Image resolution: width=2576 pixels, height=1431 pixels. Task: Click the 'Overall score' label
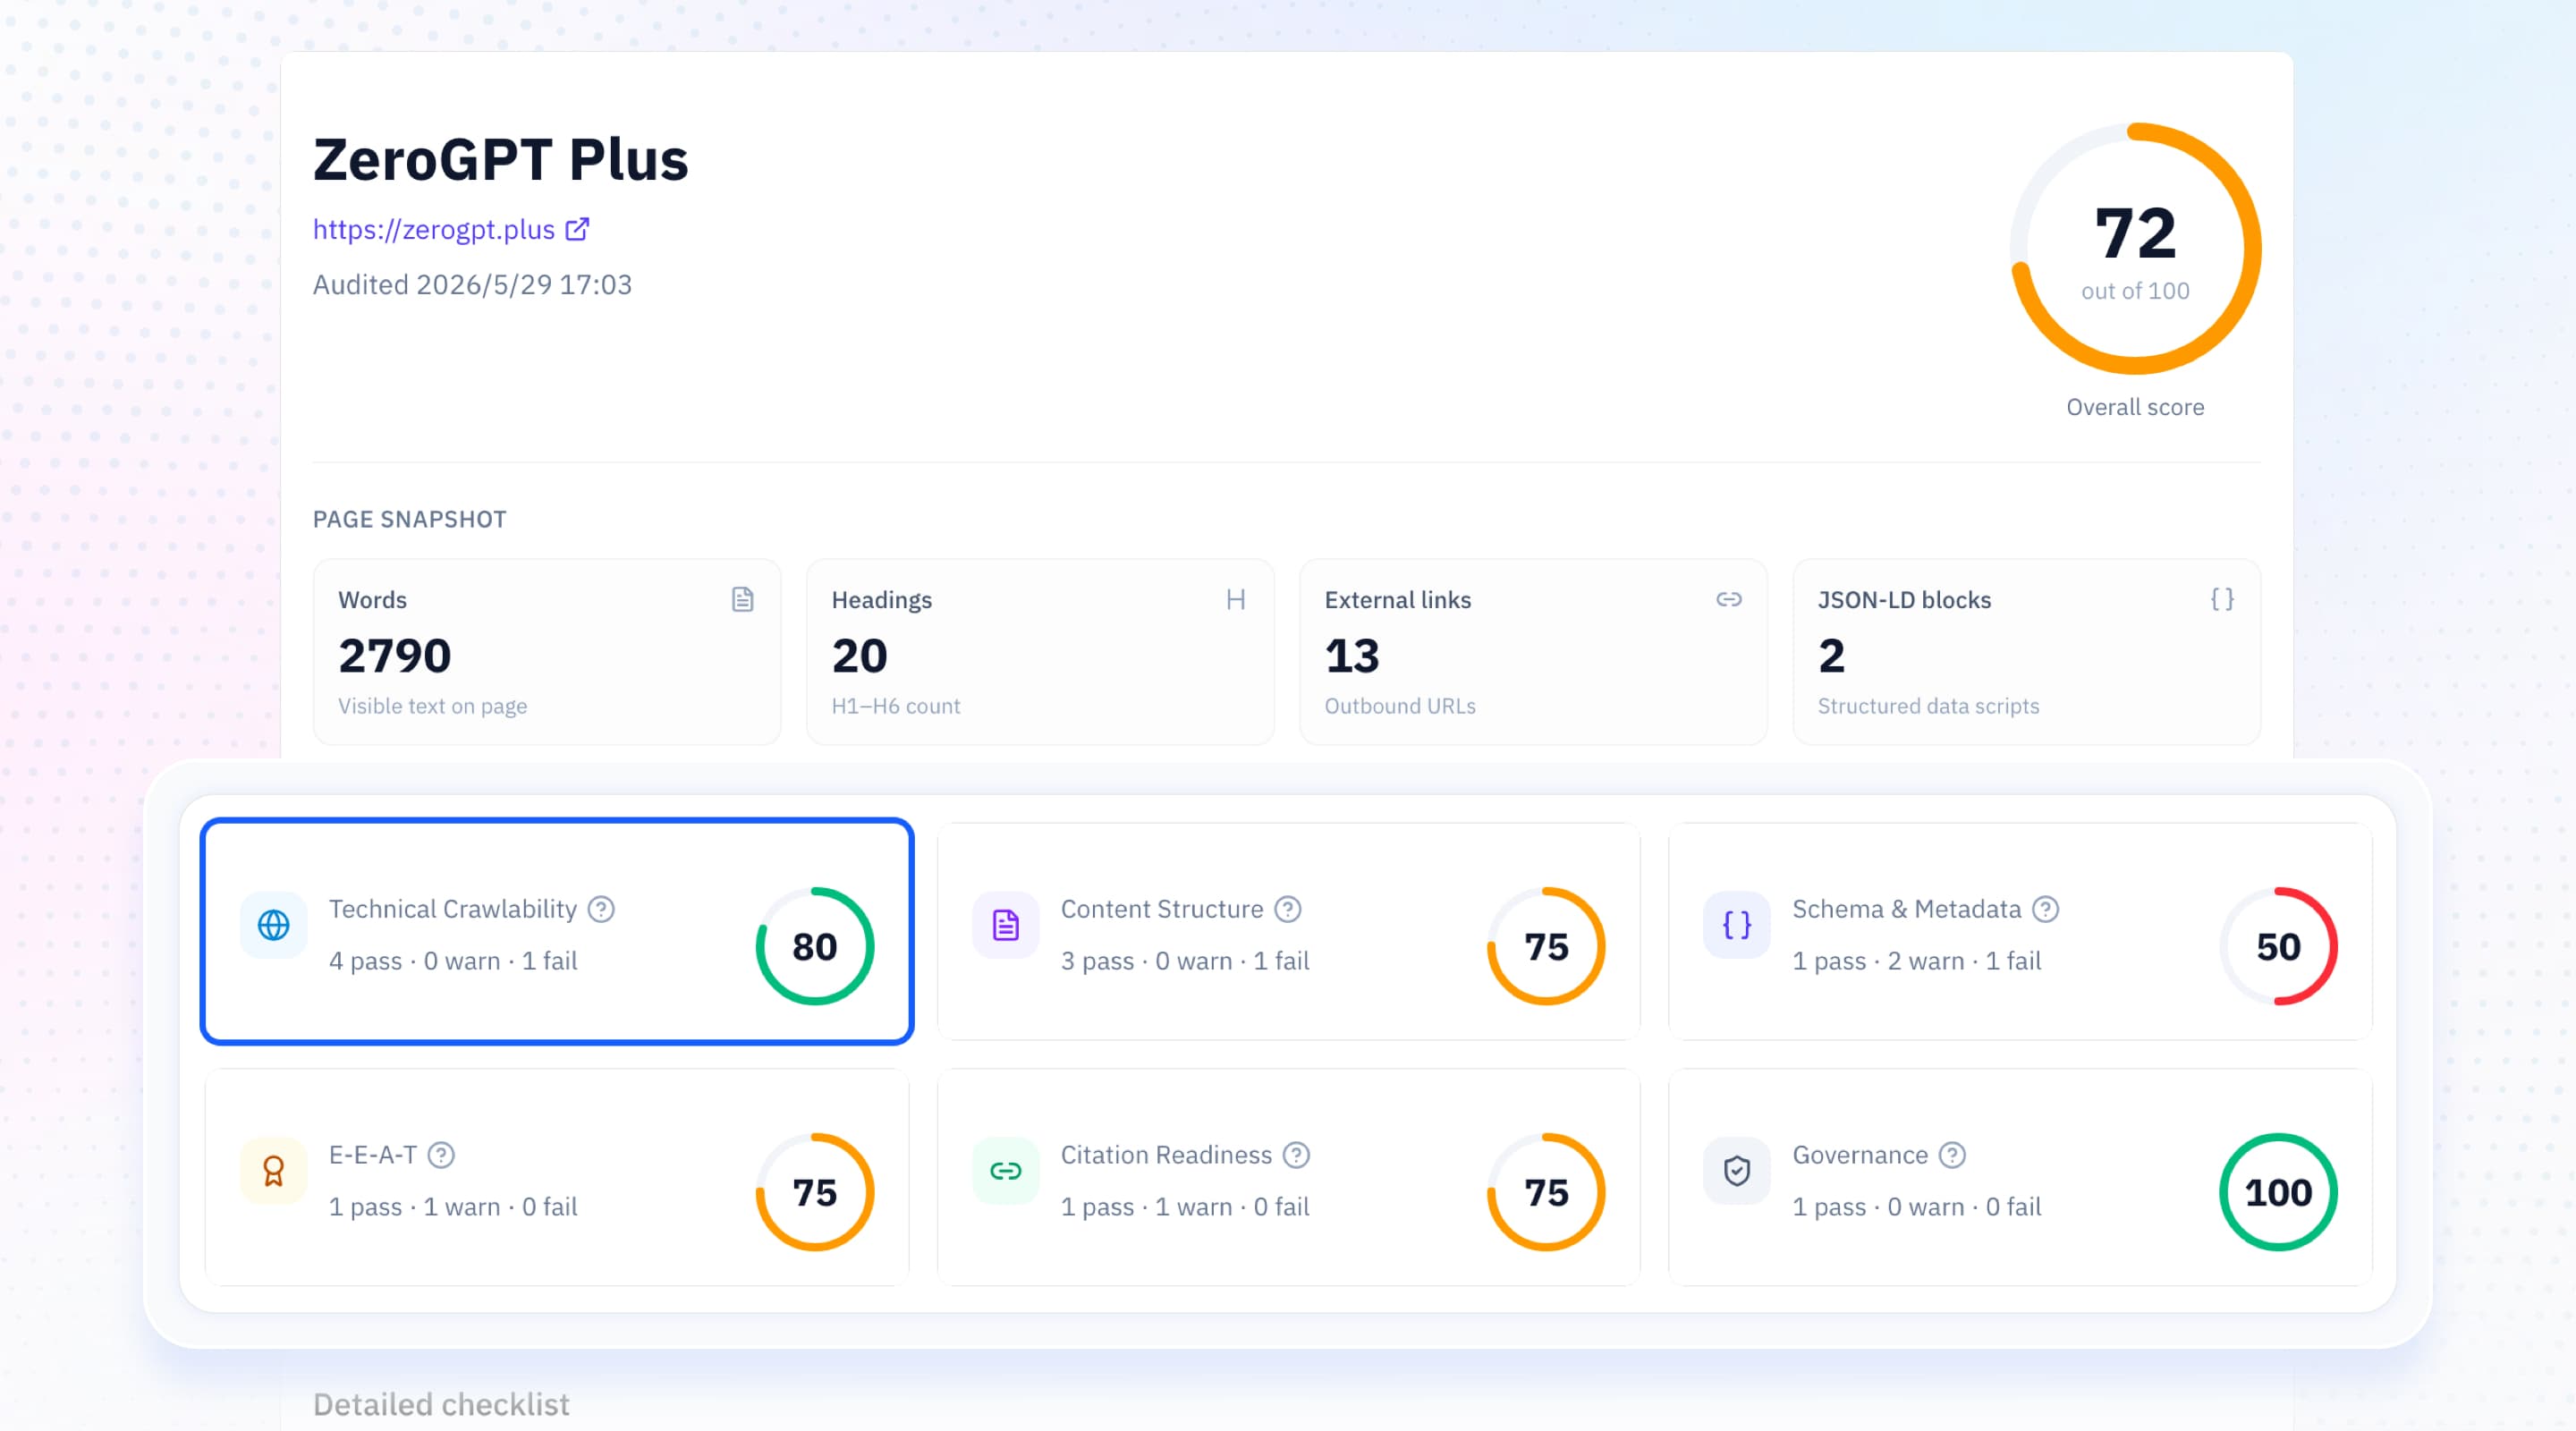(2135, 407)
